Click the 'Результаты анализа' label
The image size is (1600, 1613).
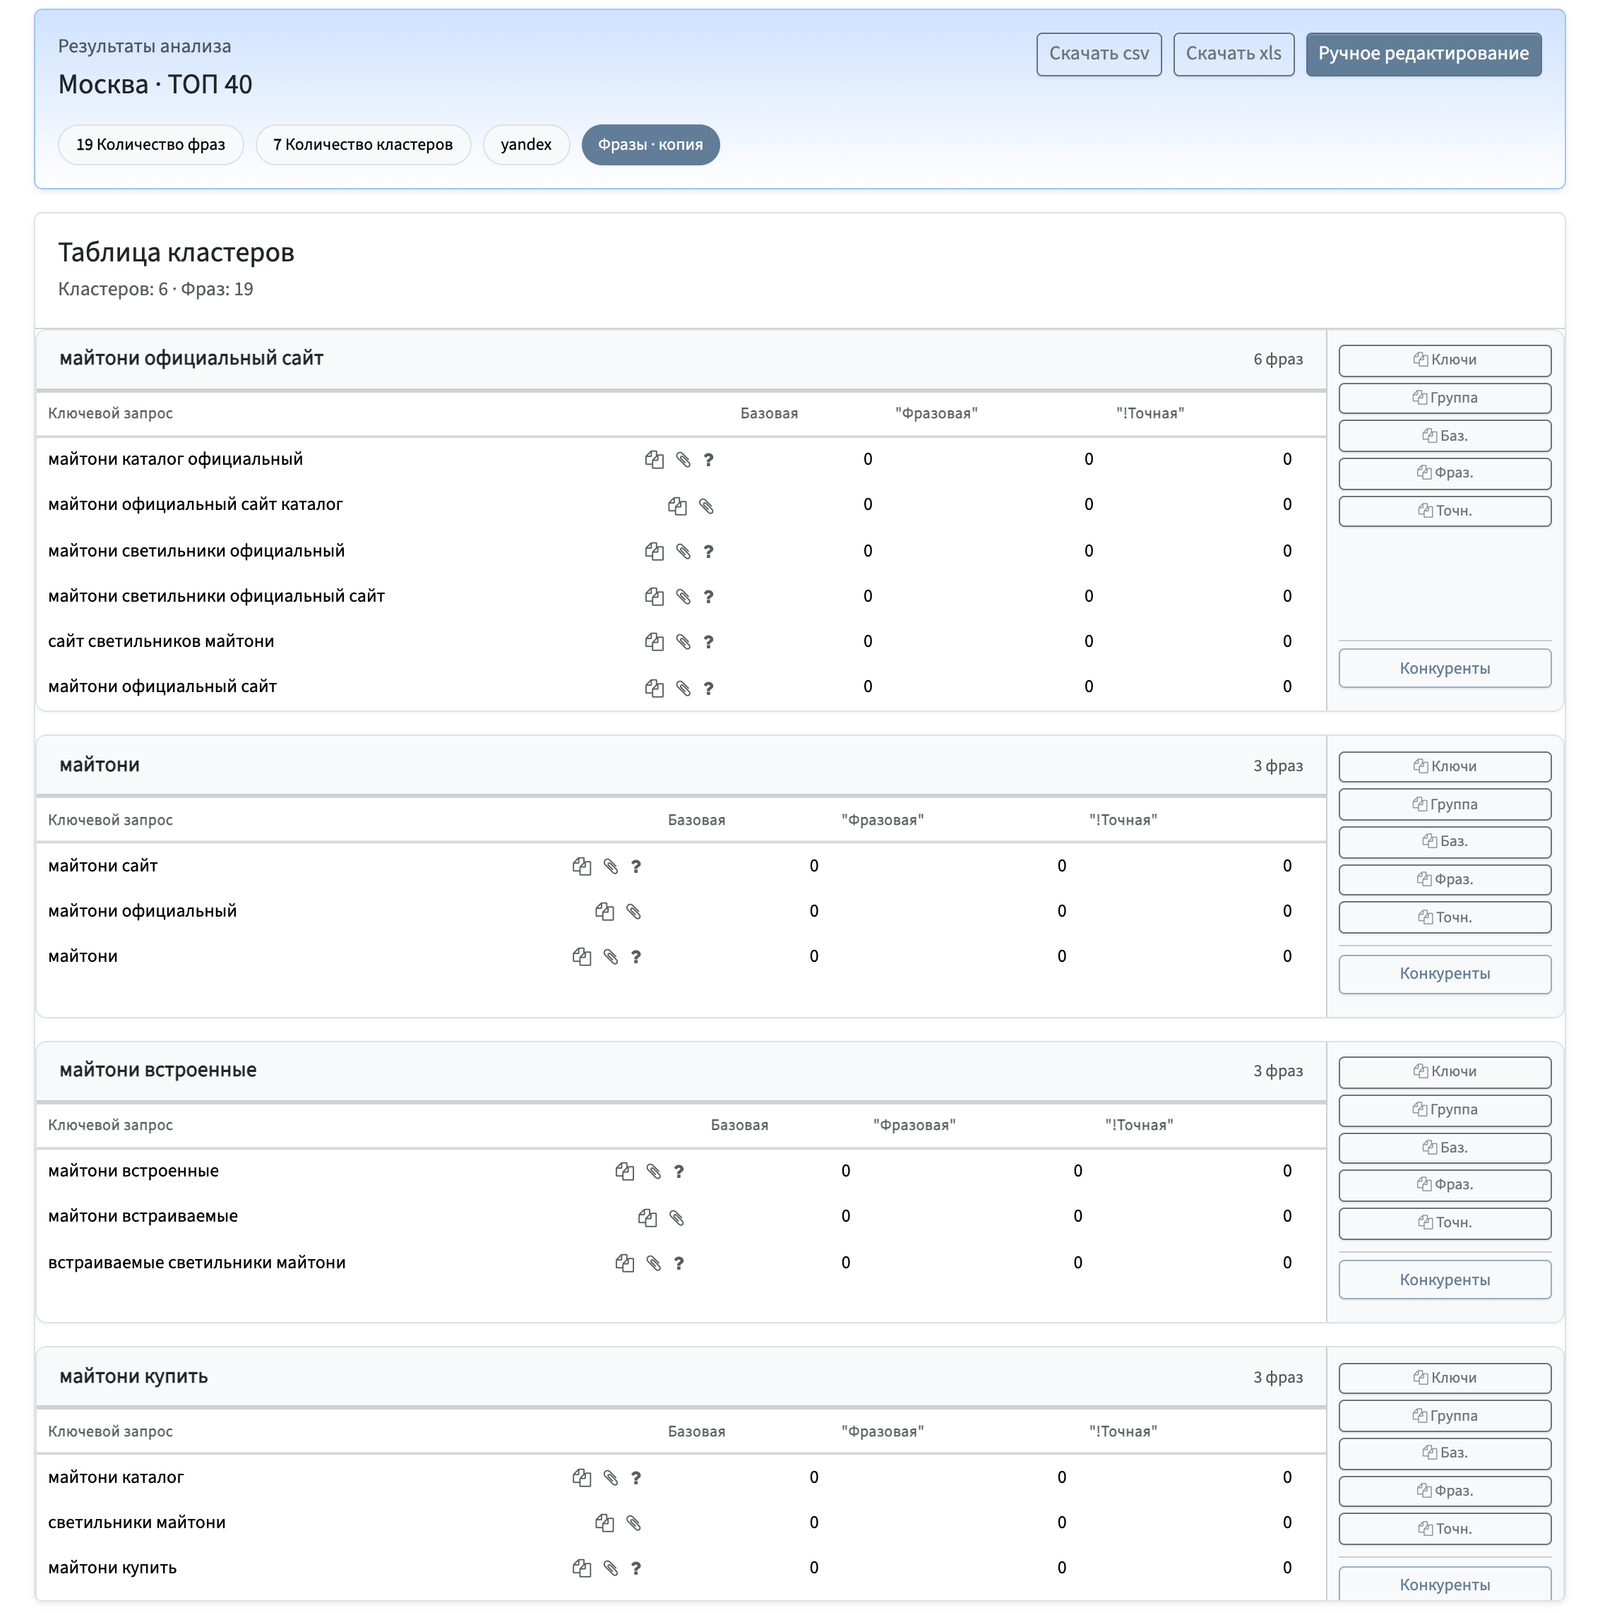pyautogui.click(x=145, y=47)
